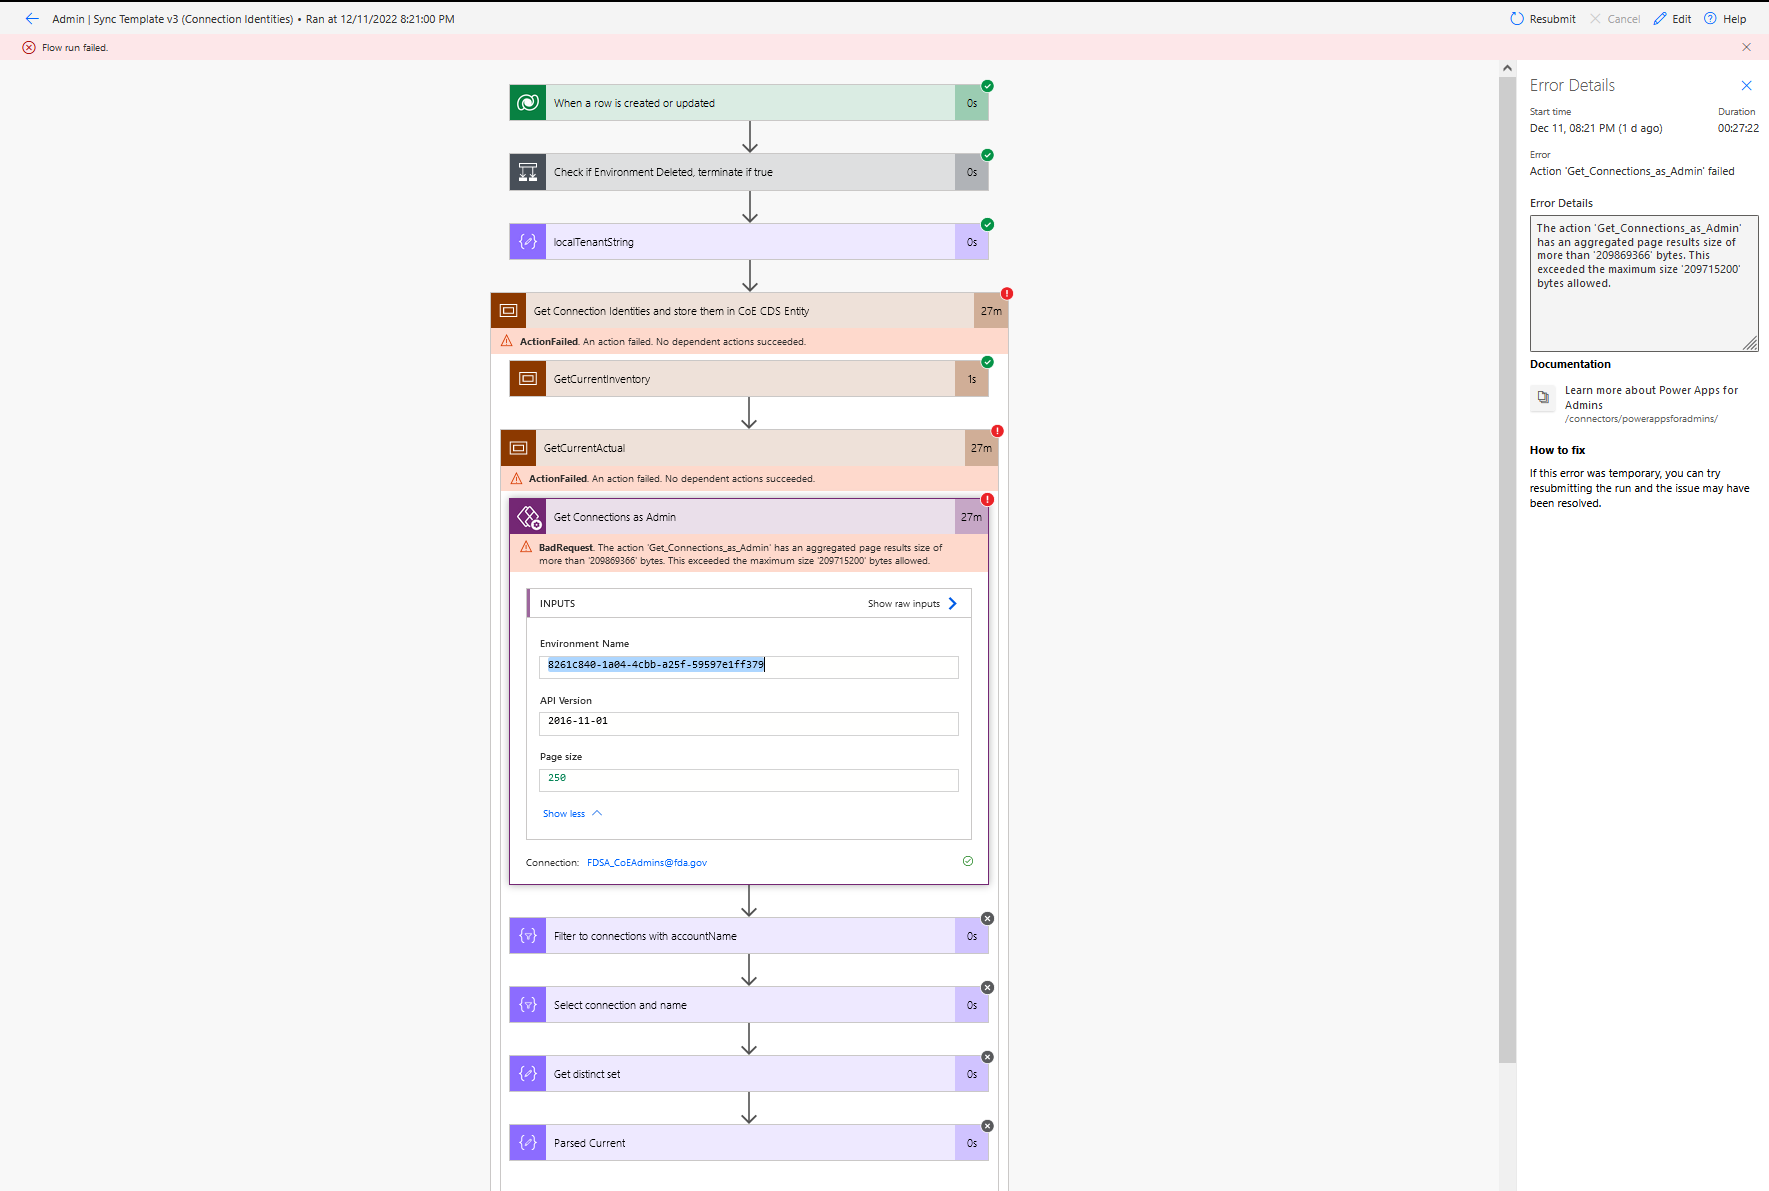Click the back arrow beside the flow title
The image size is (1769, 1191).
click(31, 18)
